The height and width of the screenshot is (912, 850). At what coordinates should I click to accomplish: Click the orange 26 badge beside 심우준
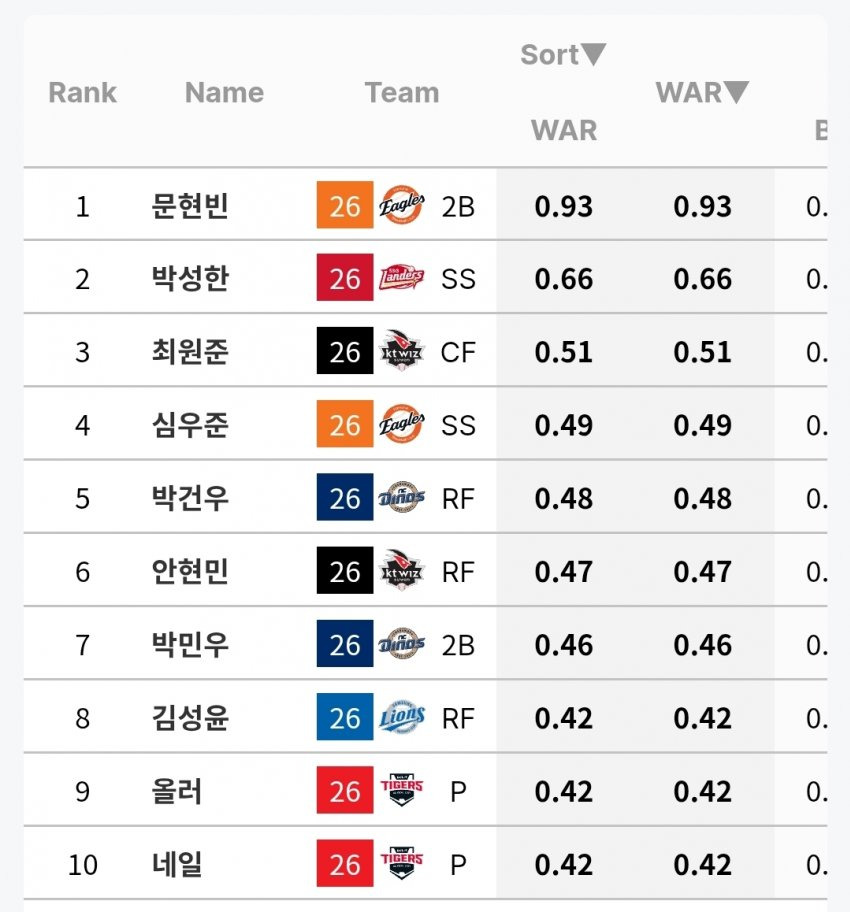tap(344, 425)
